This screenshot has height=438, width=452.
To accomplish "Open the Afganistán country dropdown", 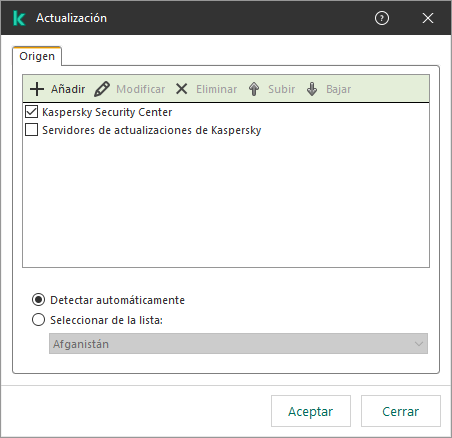I will [238, 344].
